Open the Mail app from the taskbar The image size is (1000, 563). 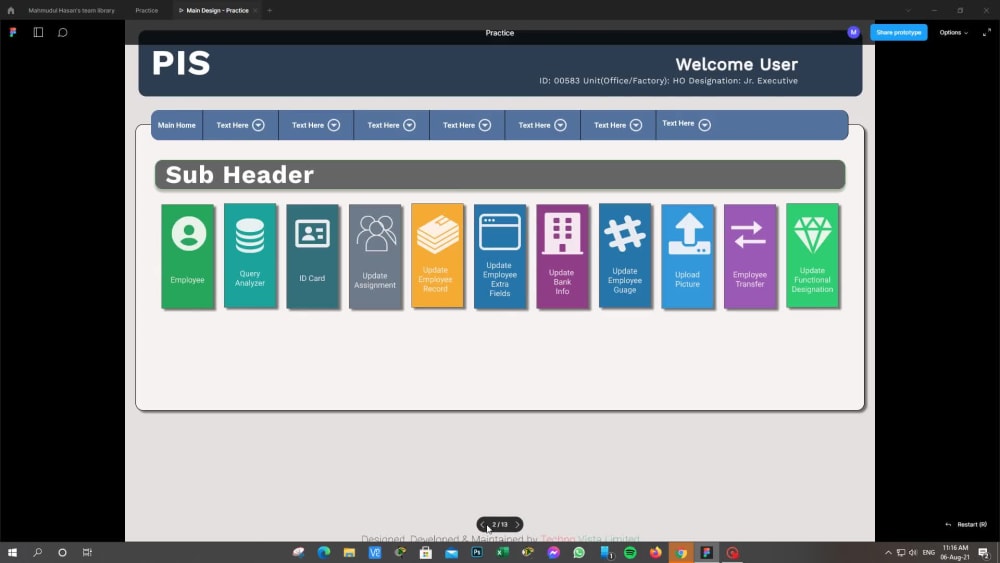pyautogui.click(x=452, y=553)
